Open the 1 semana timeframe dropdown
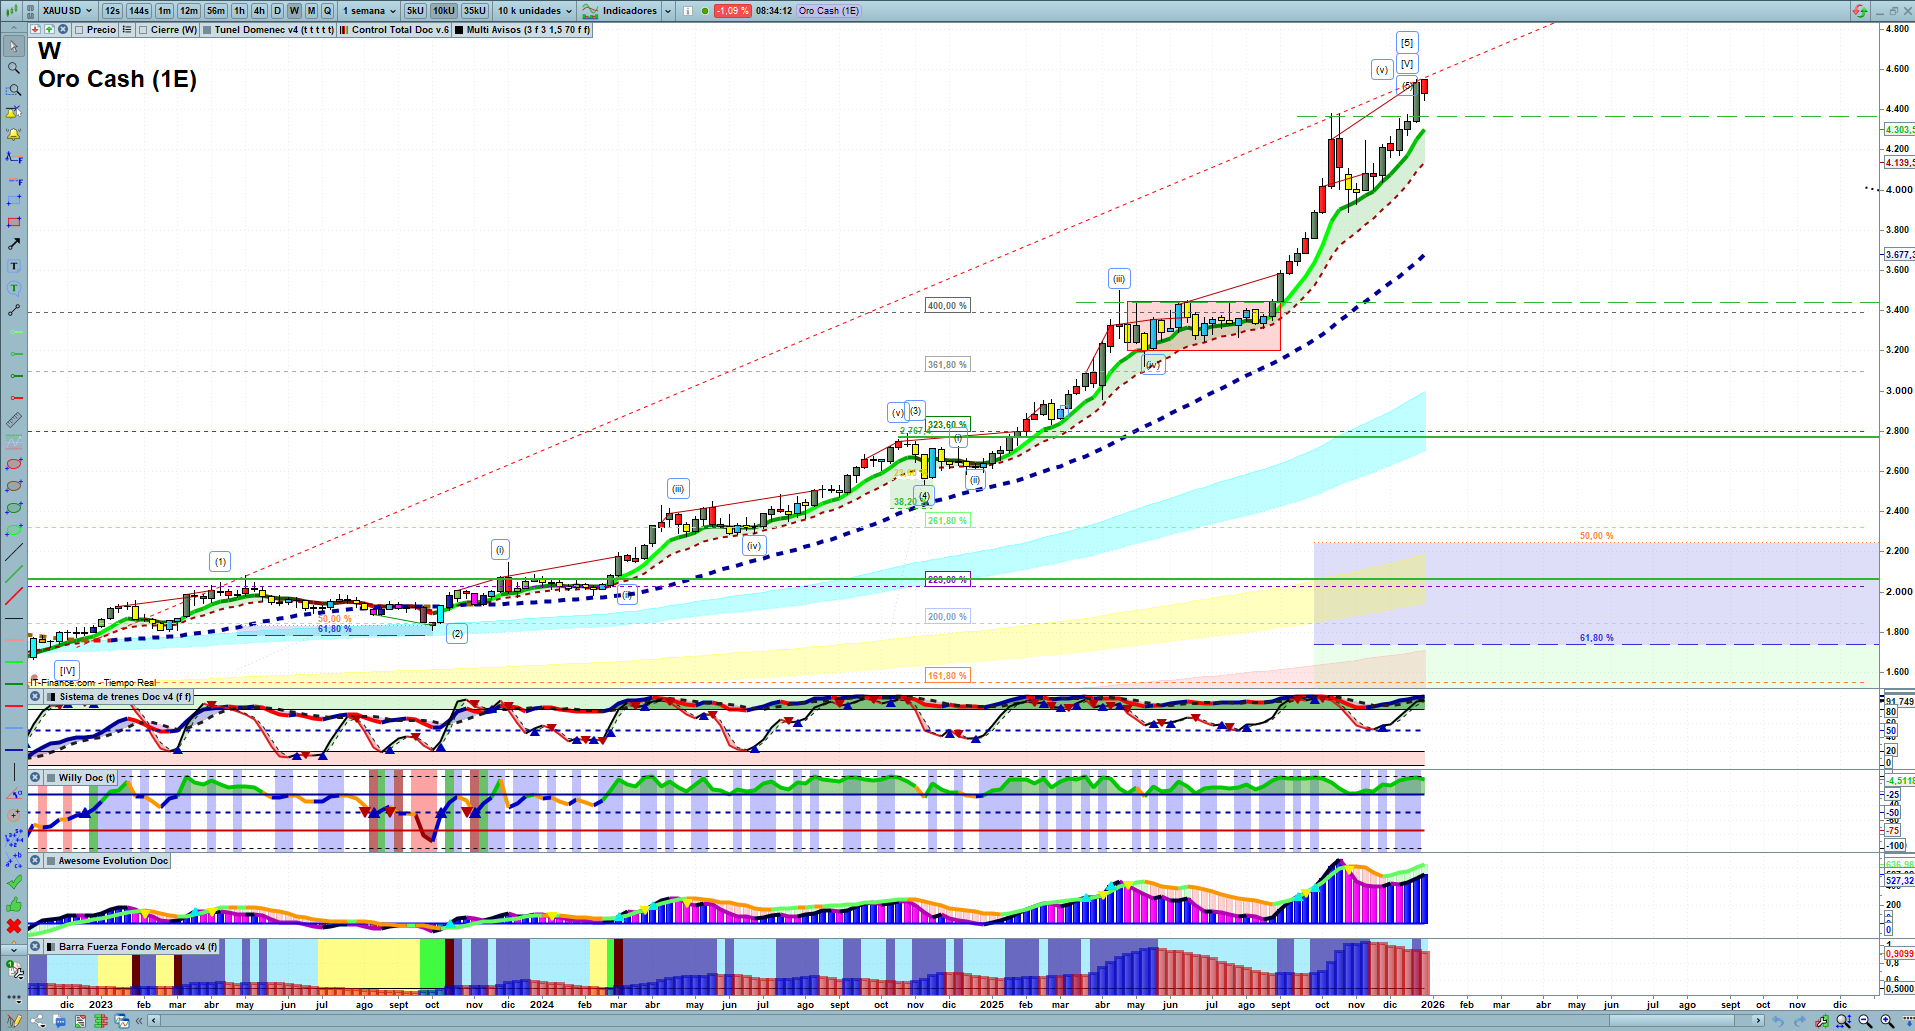This screenshot has width=1915, height=1031. pyautogui.click(x=369, y=11)
